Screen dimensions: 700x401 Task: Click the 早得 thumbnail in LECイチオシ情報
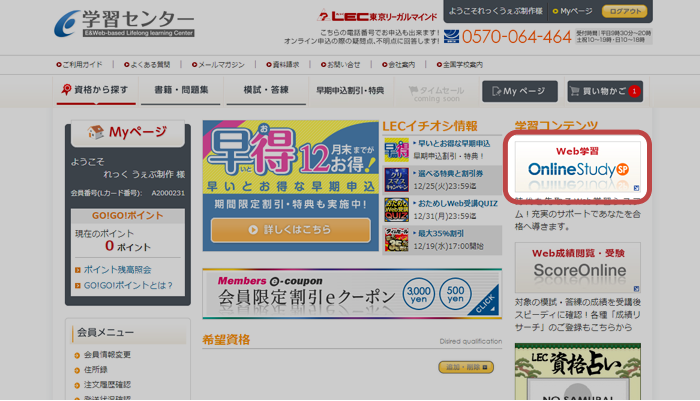[x=396, y=150]
